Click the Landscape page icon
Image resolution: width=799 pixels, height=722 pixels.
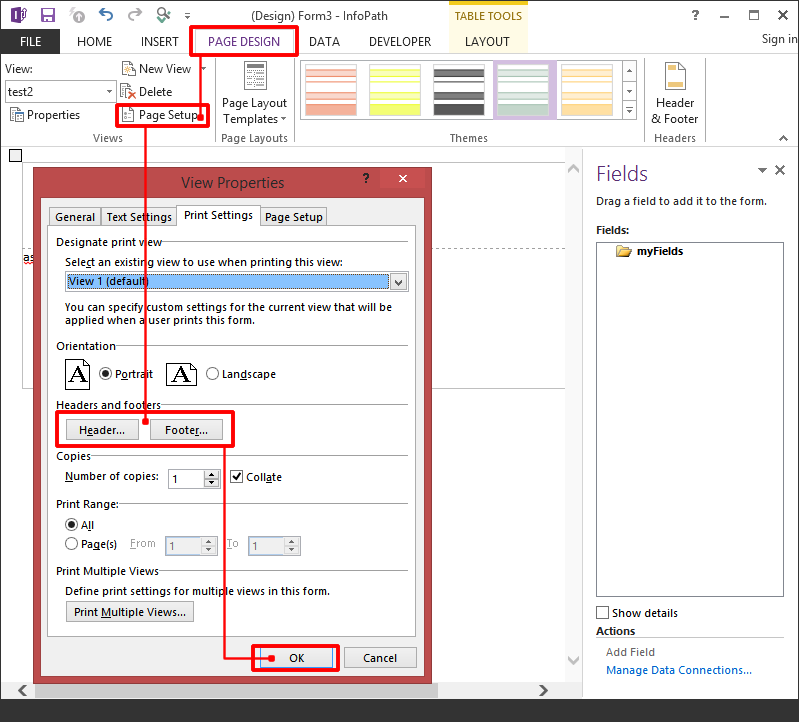point(181,375)
